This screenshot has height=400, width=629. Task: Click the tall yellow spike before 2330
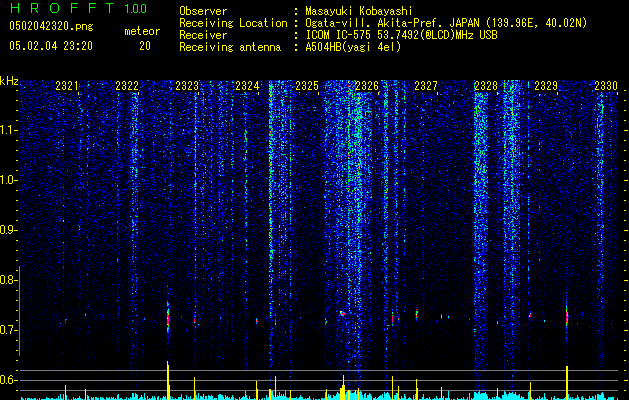567,383
